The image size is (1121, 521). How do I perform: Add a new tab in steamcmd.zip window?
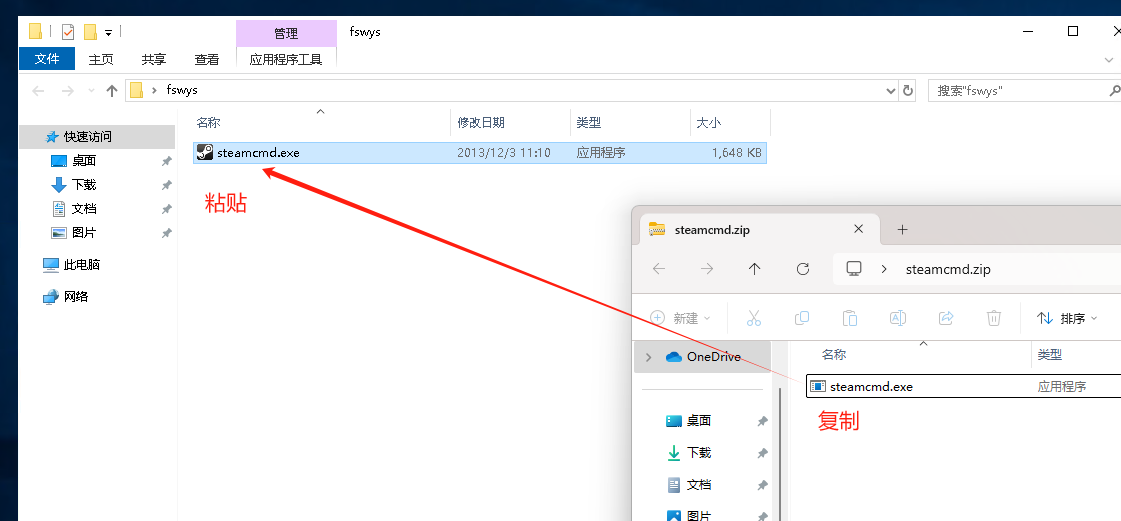point(902,230)
